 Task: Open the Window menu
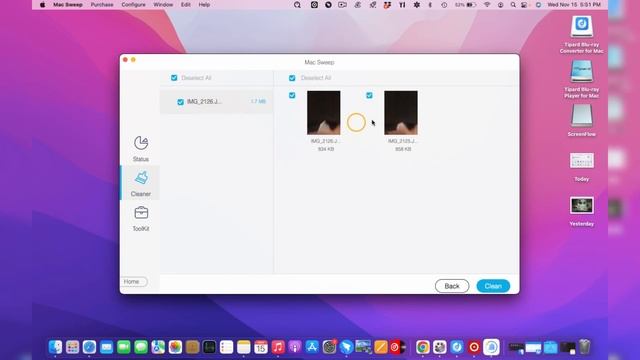click(x=163, y=5)
